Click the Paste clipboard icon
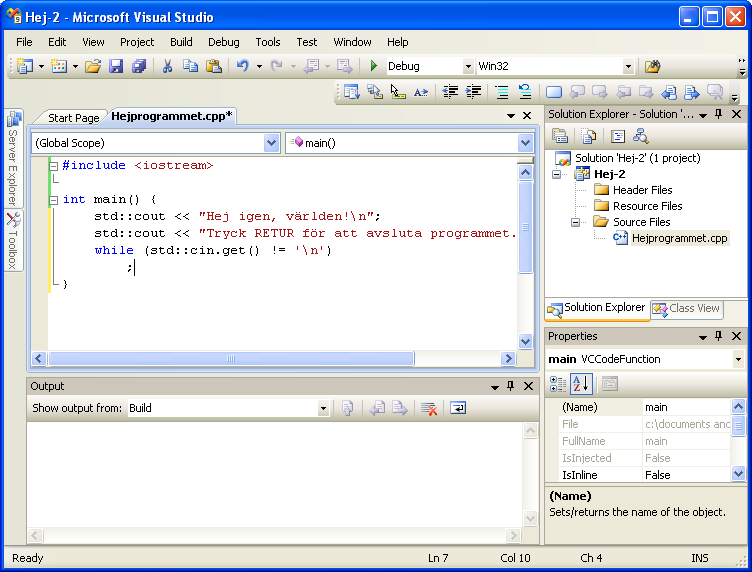 pyautogui.click(x=213, y=66)
